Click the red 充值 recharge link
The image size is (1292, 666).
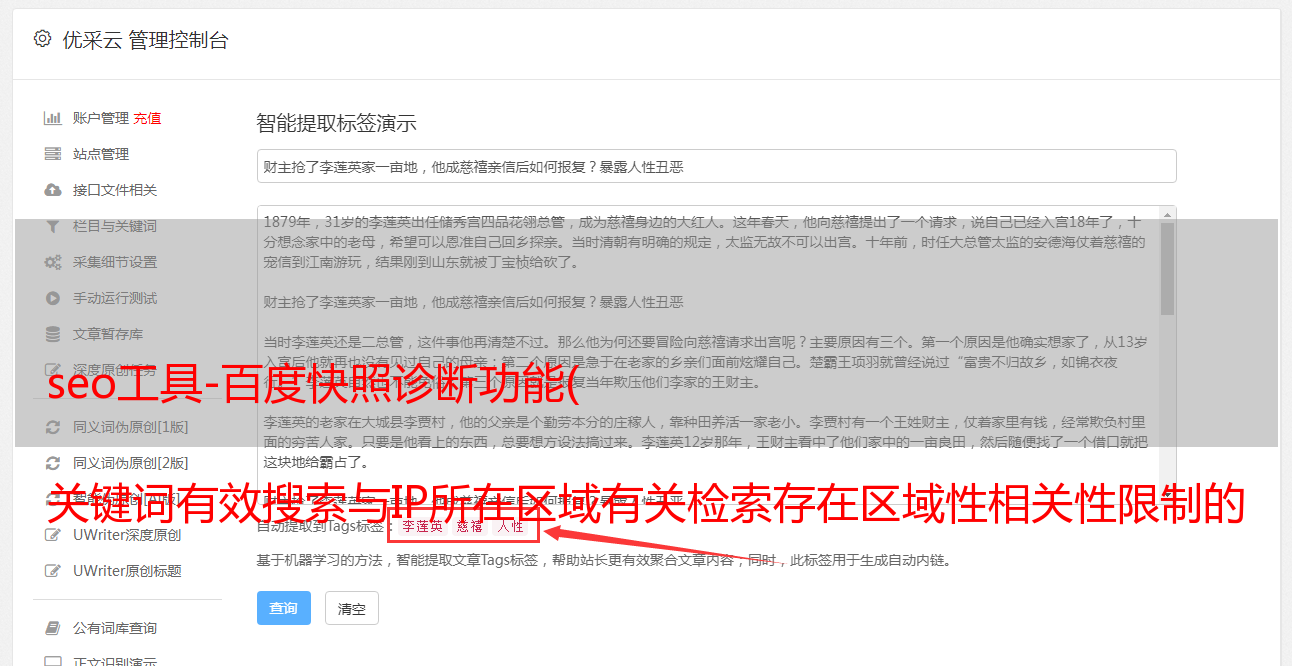pos(147,118)
